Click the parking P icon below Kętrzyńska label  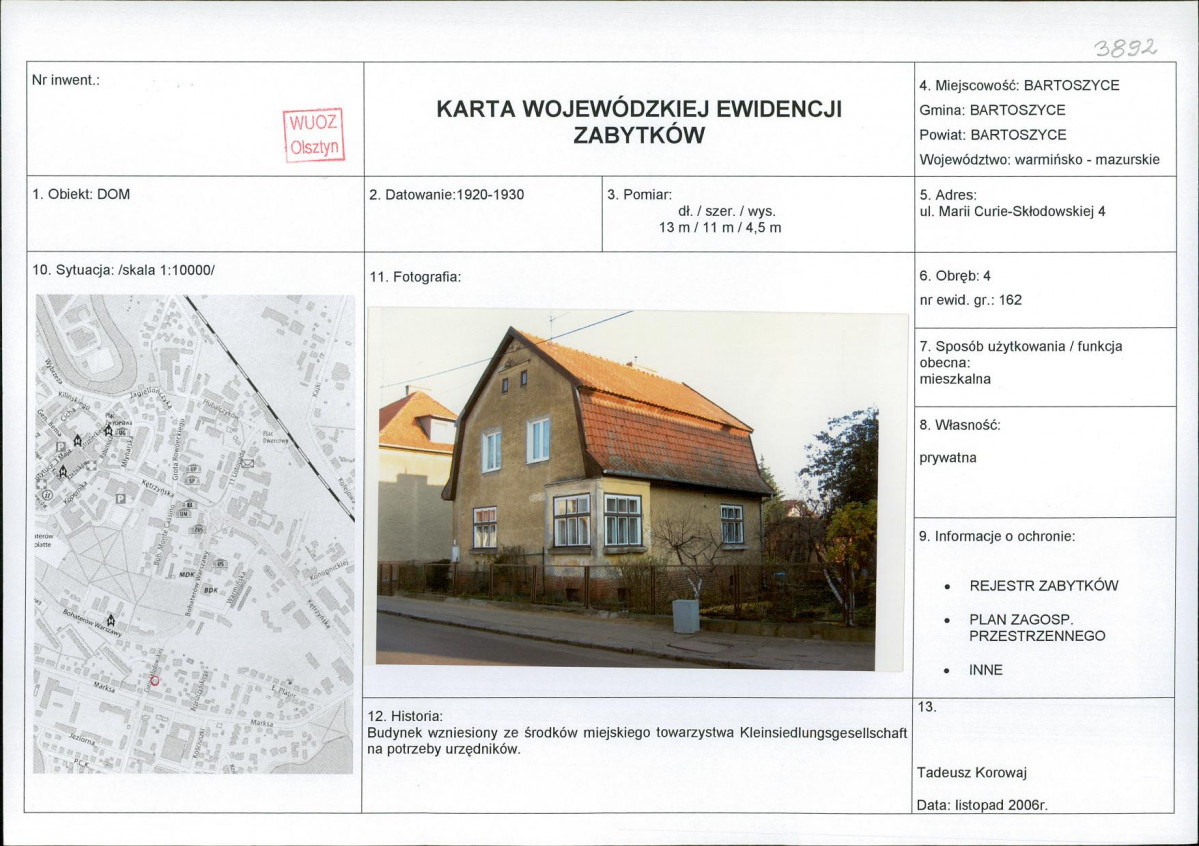click(121, 499)
